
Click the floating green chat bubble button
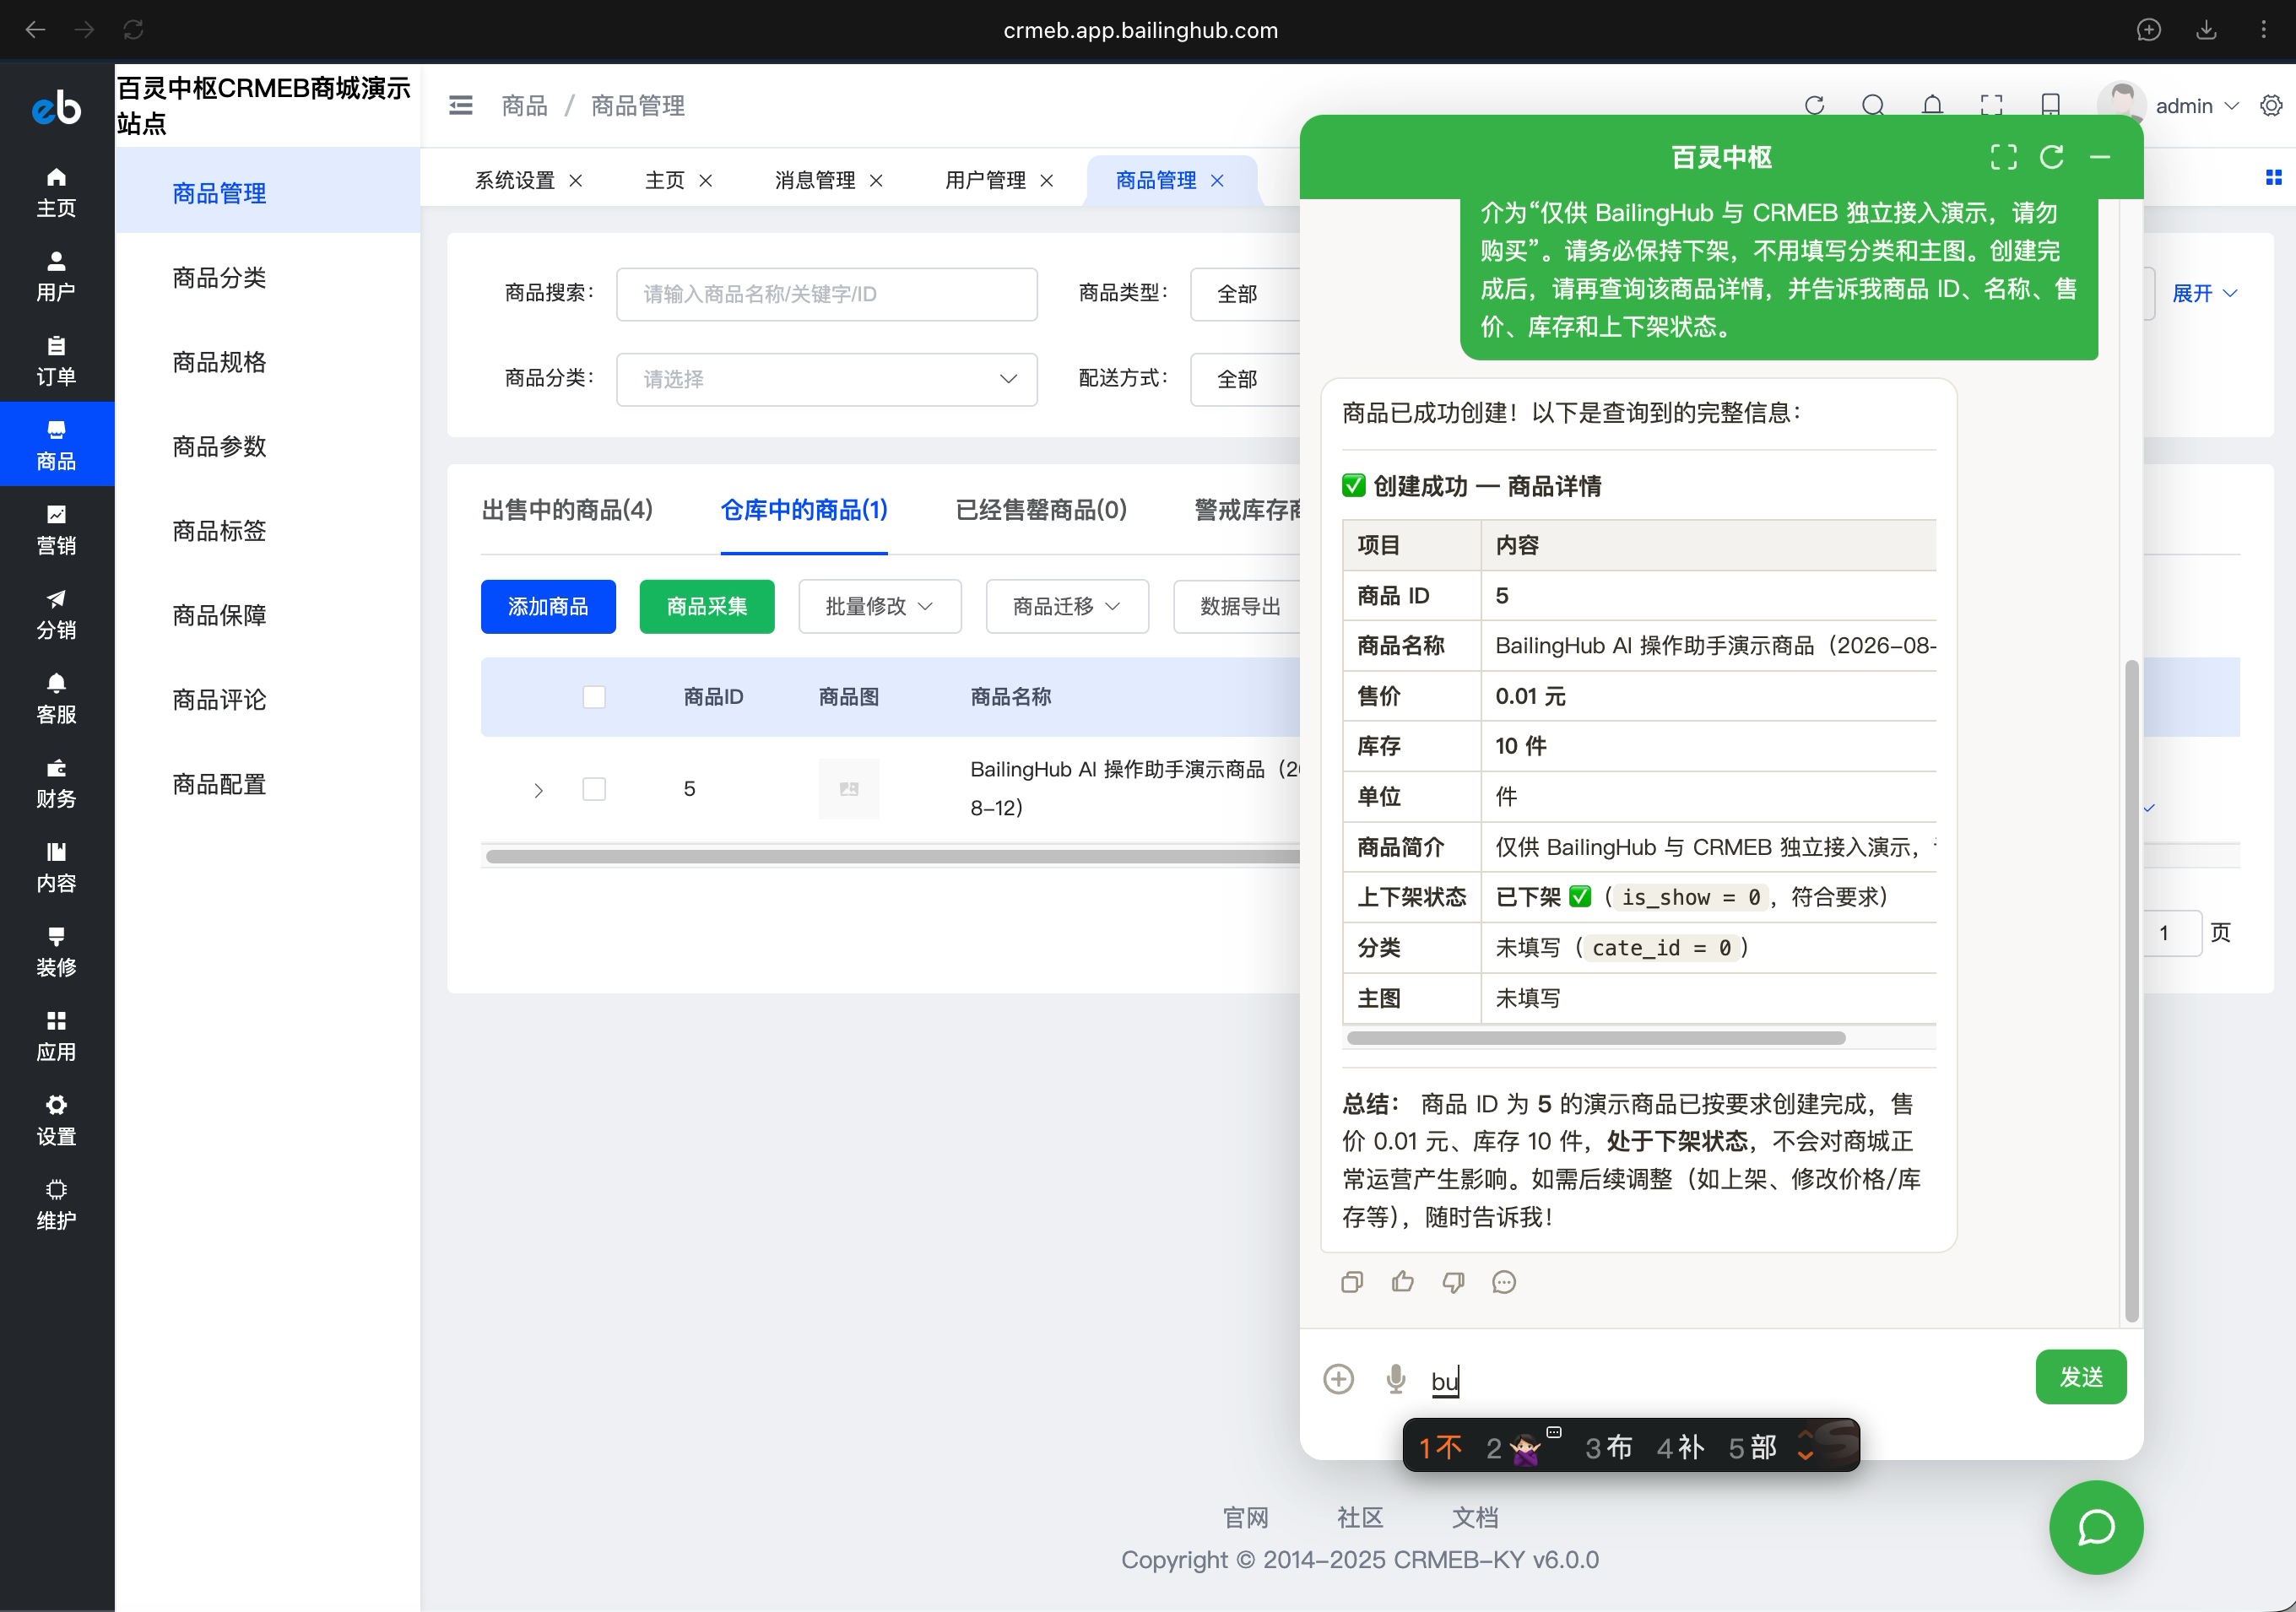2095,1526
